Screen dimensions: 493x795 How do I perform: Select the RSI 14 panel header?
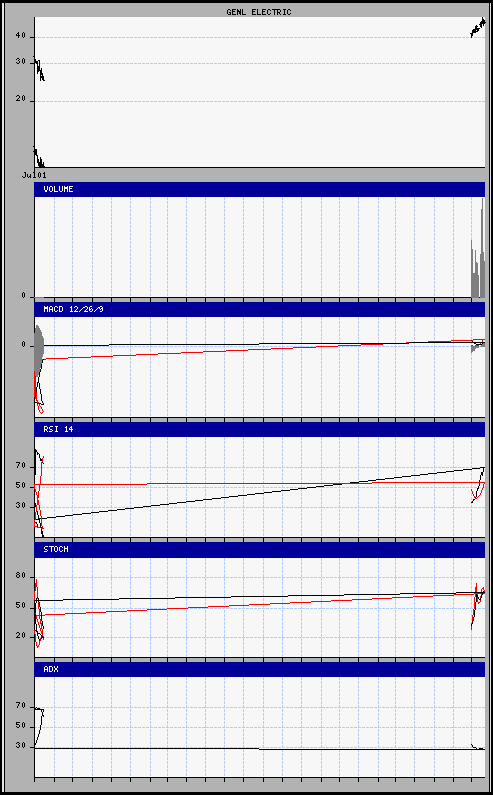[x=260, y=429]
